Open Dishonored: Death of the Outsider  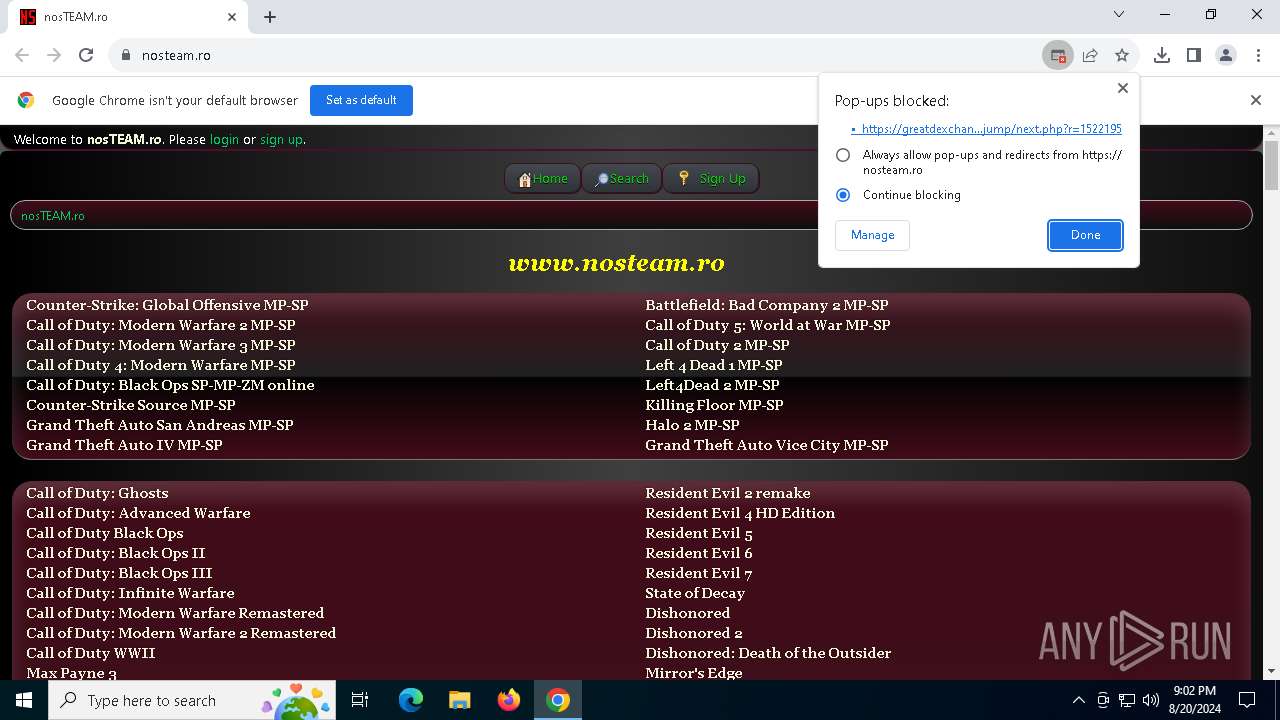768,653
